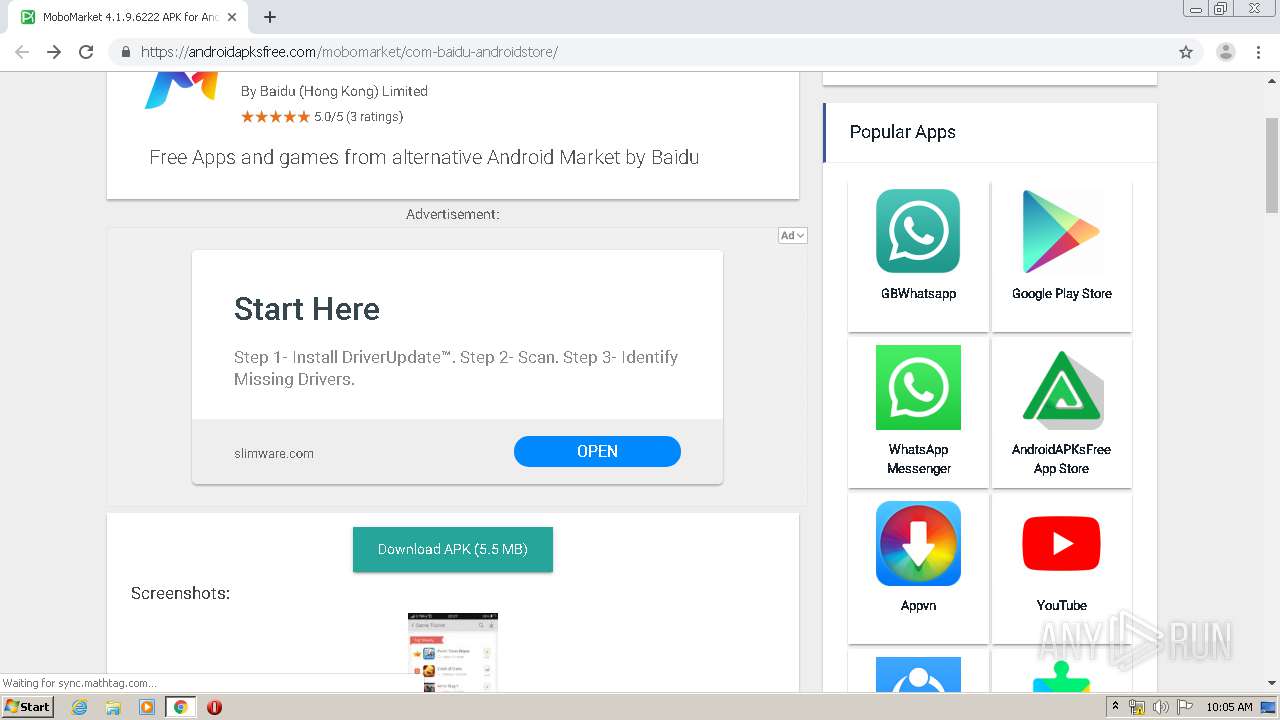Click the Screenshots: heading text
This screenshot has width=1280, height=720.
point(180,593)
